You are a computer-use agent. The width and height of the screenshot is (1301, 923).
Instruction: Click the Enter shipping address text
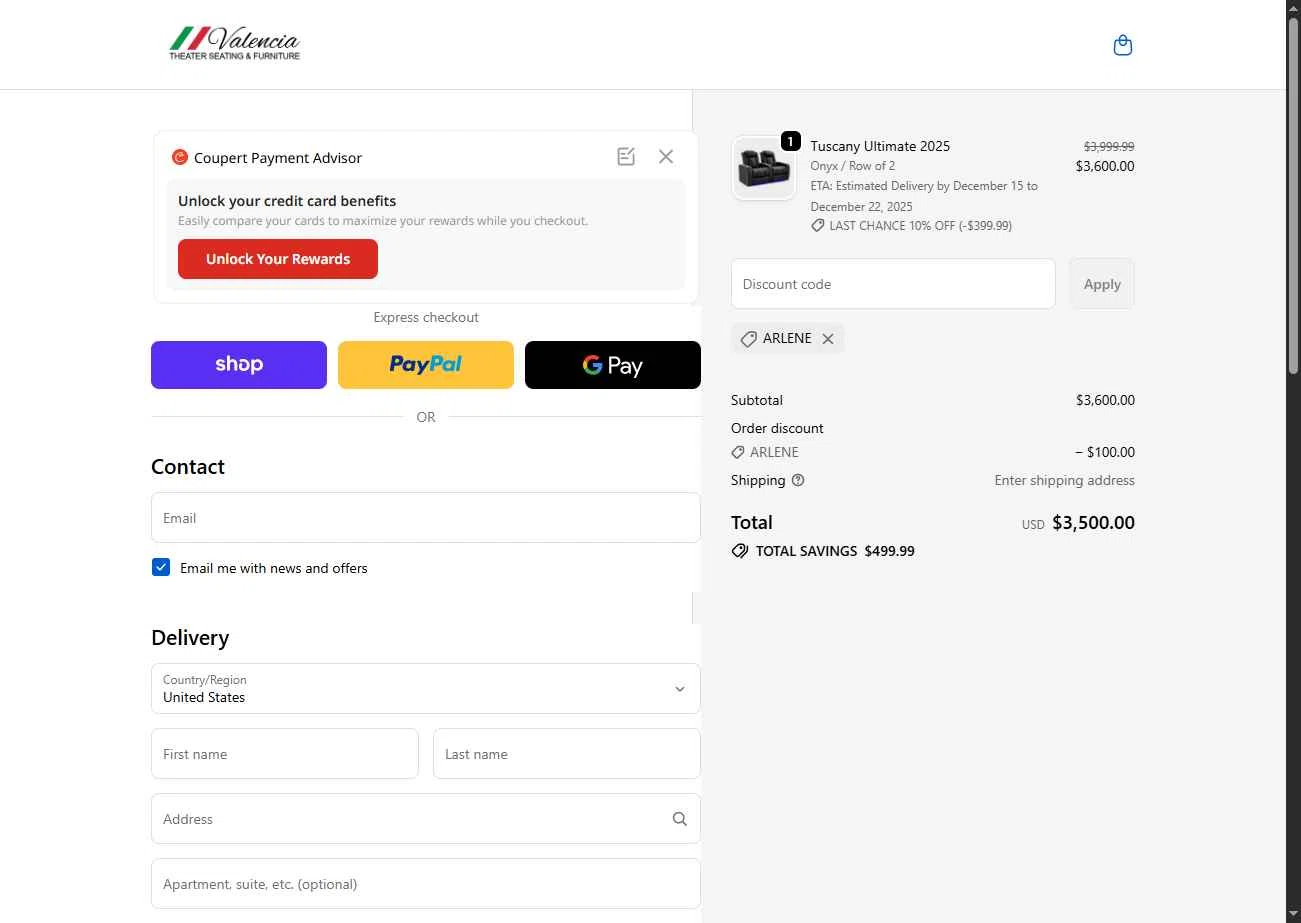(1064, 480)
